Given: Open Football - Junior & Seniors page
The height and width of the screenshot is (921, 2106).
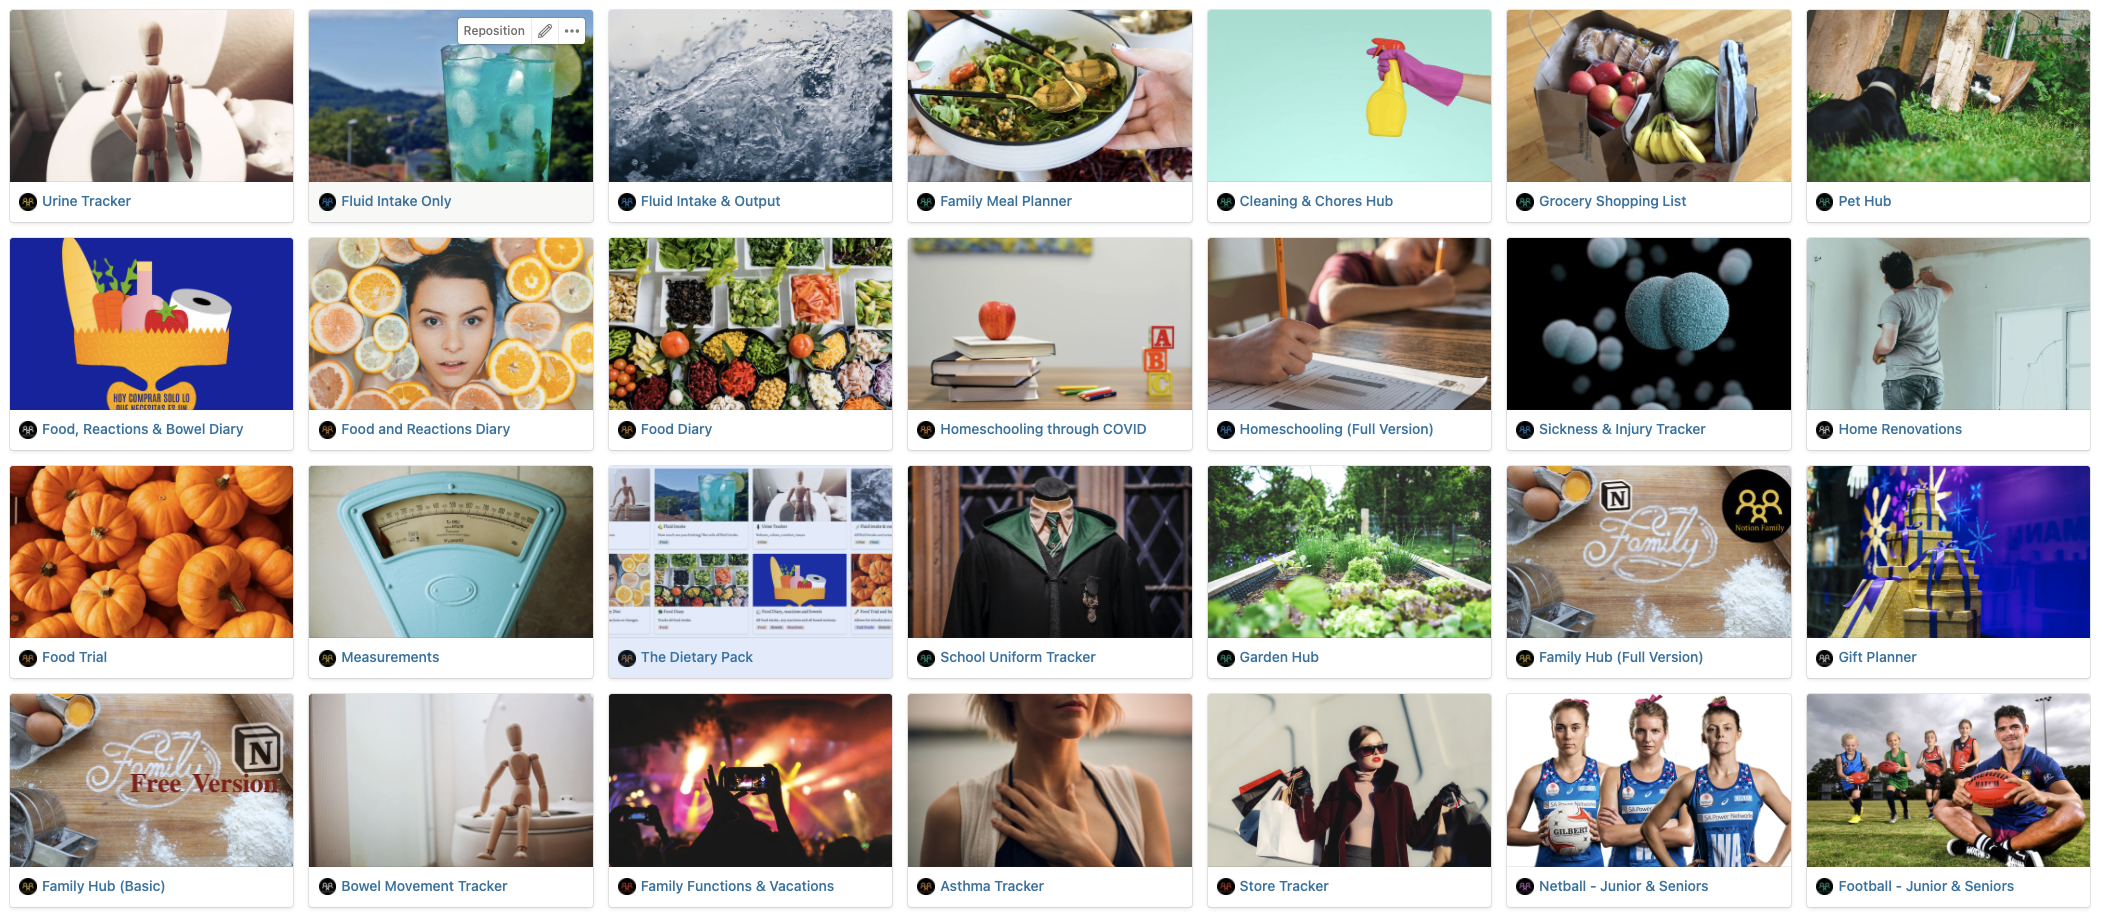Looking at the screenshot, I should (x=1926, y=886).
